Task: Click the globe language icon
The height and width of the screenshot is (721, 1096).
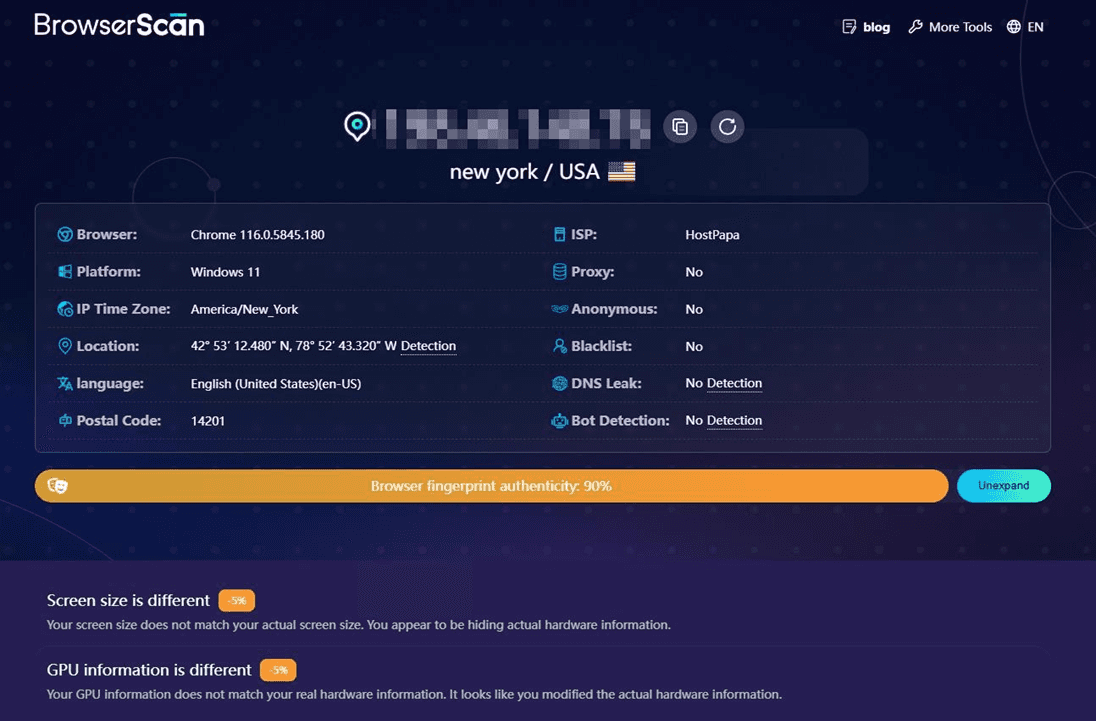Action: (1014, 27)
